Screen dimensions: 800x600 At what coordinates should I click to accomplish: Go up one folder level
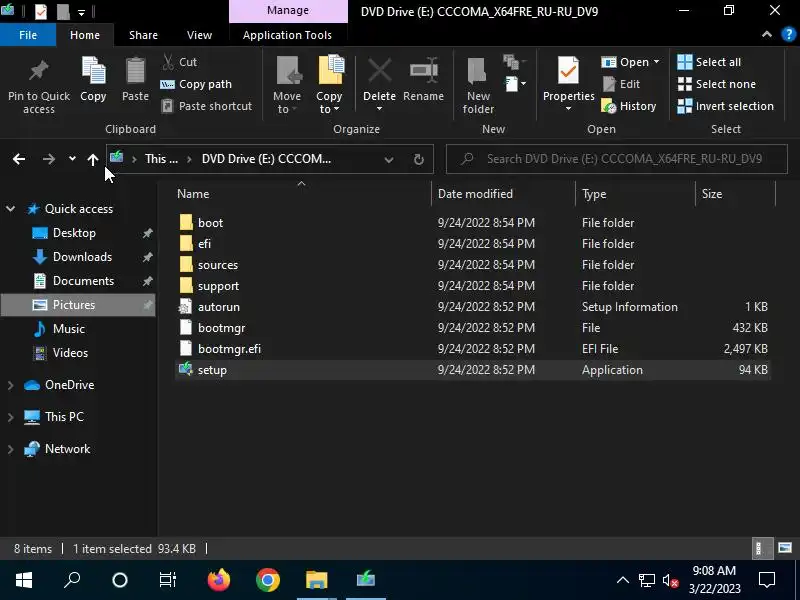click(92, 160)
